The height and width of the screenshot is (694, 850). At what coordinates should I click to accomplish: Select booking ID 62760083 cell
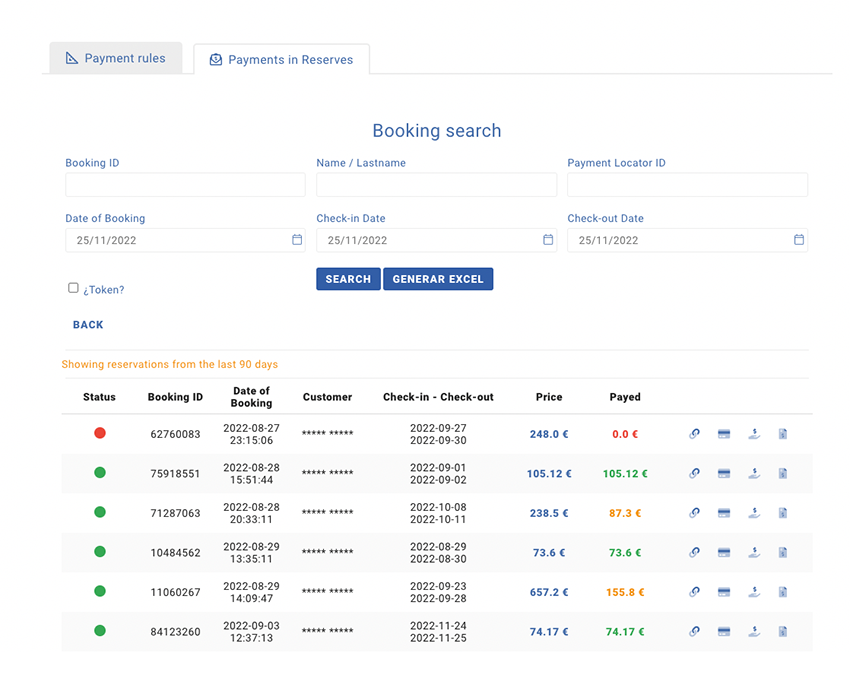[175, 434]
